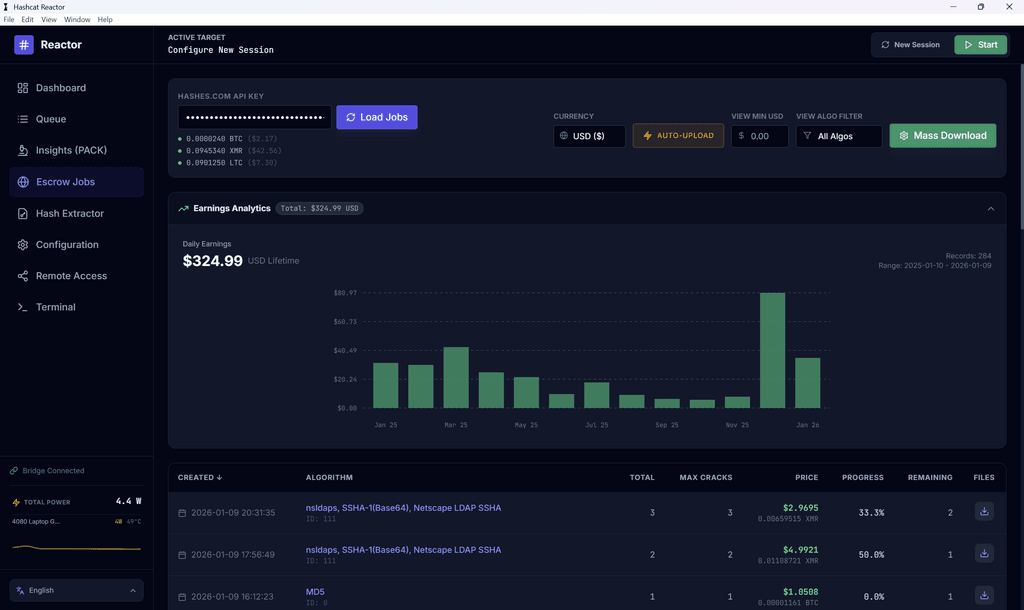Click the View Min USD input field
Viewport: 1024px width, 610px height.
[x=765, y=136]
